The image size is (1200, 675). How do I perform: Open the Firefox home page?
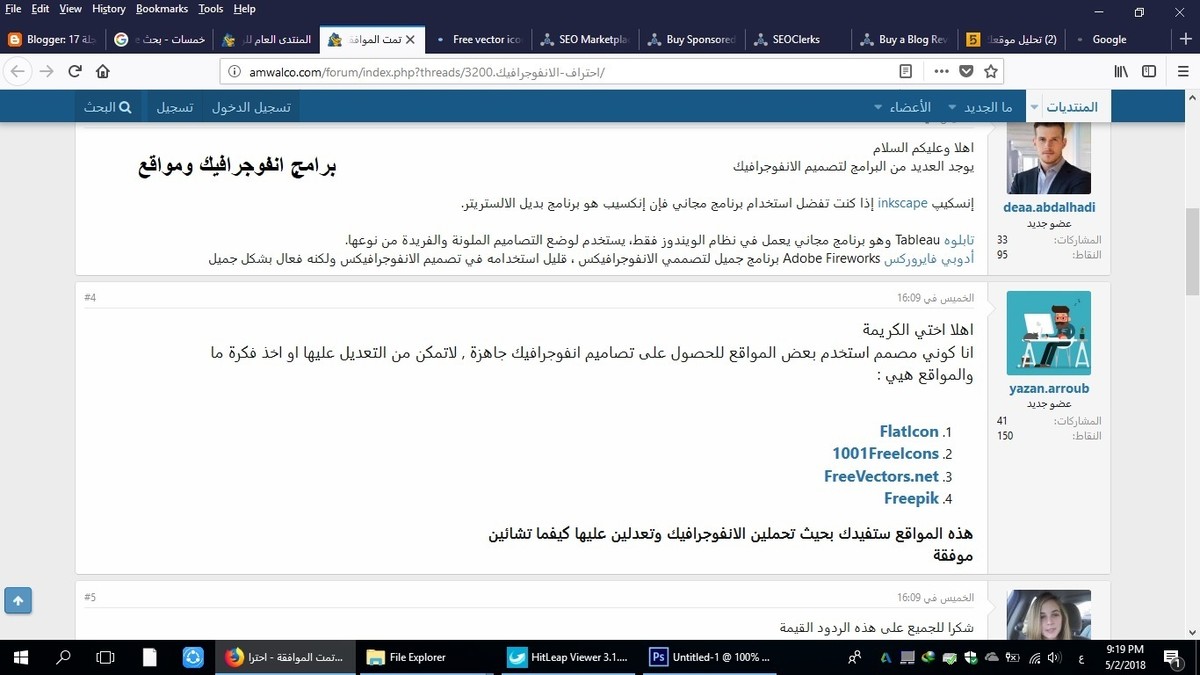click(x=103, y=71)
